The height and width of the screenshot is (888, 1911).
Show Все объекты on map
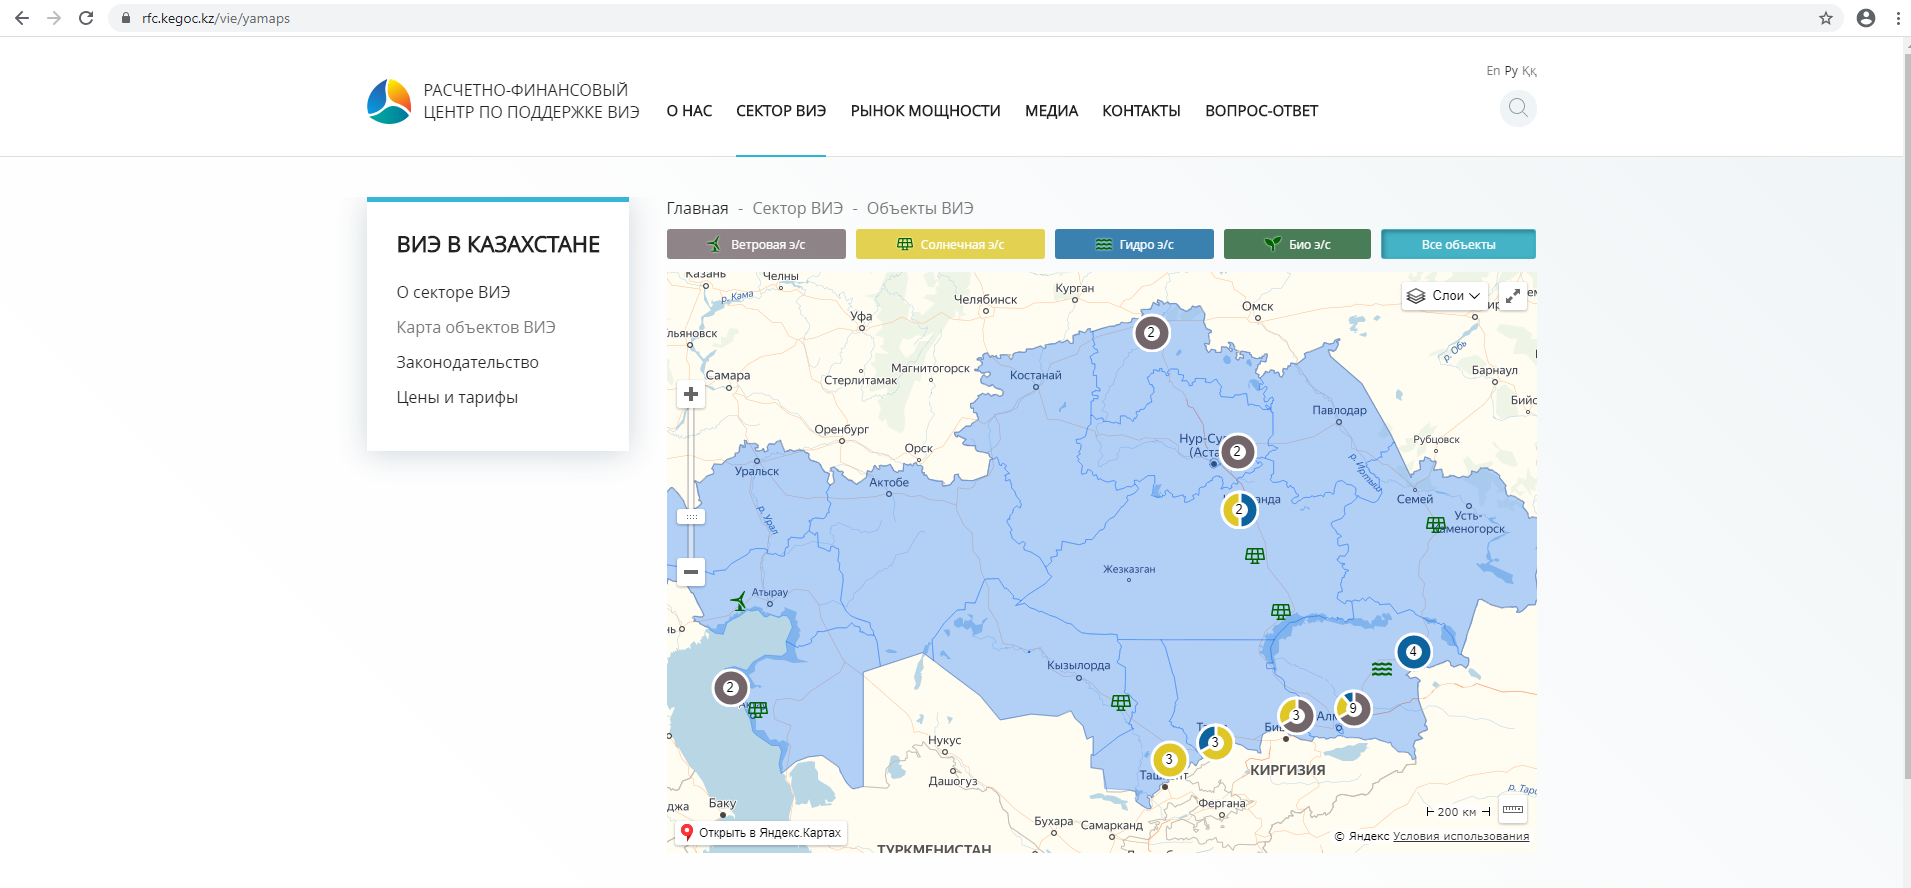pyautogui.click(x=1458, y=244)
